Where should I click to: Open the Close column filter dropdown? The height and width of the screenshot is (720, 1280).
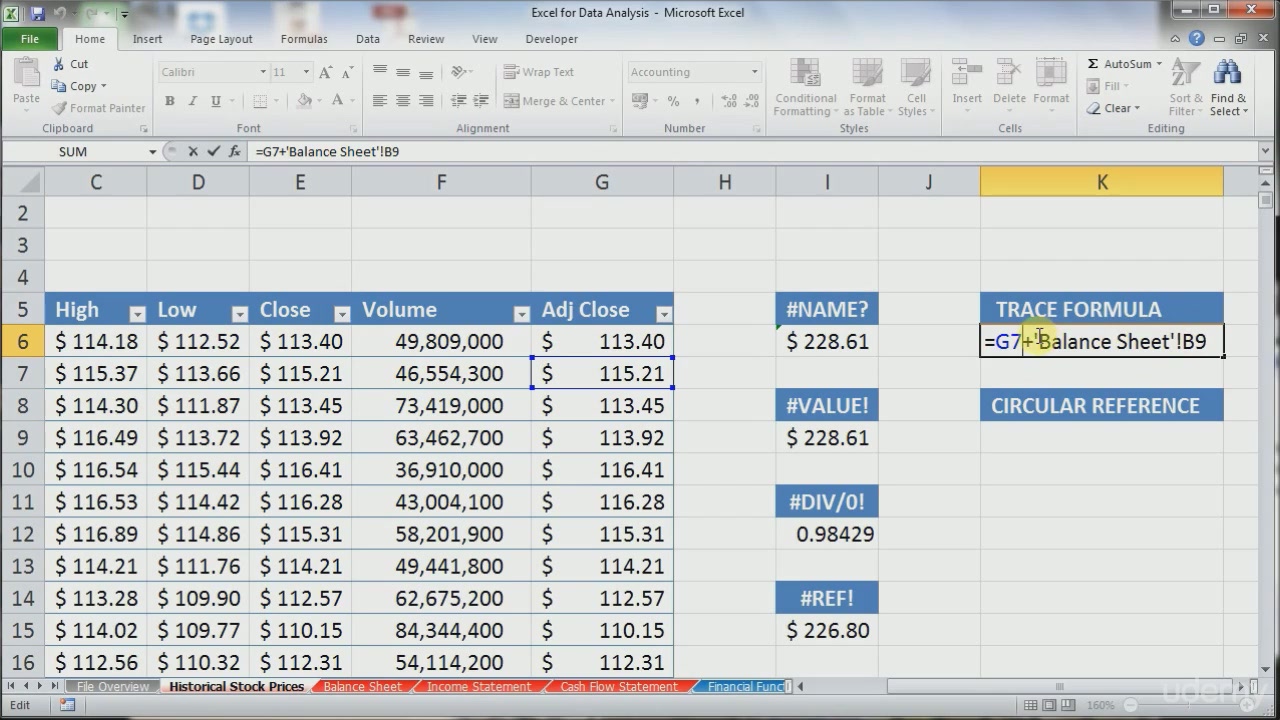(341, 314)
